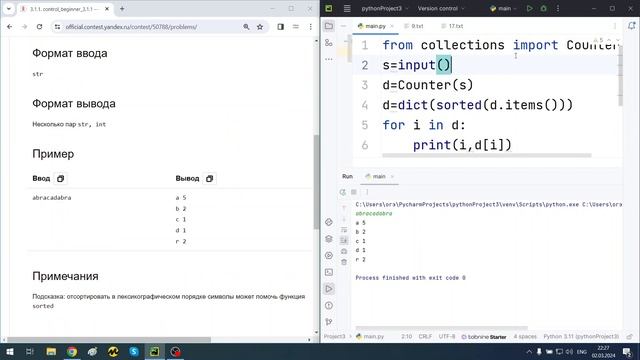Change CRLF line separator in status bar
Screen dimensions: 640x360
425,337
